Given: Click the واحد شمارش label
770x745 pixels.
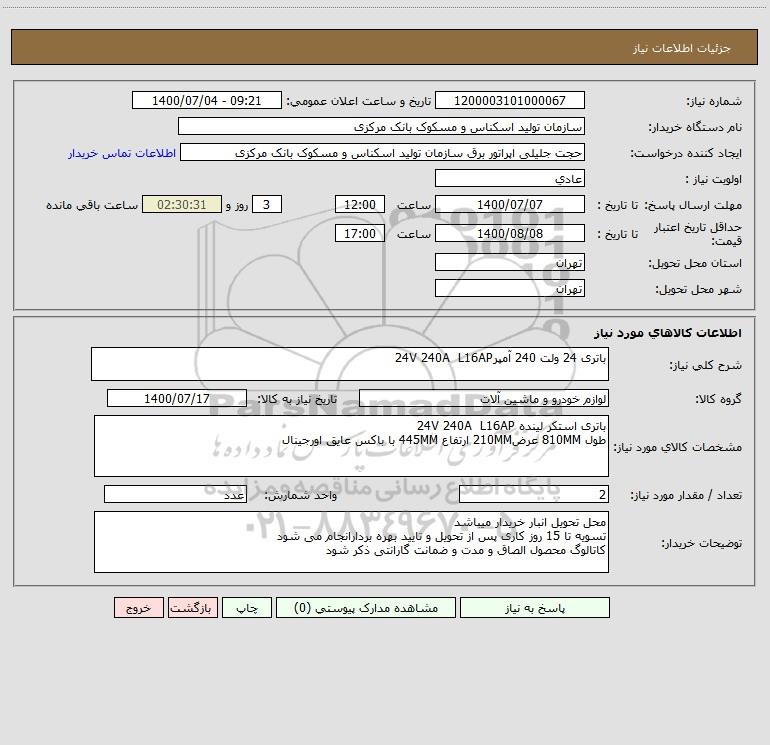Looking at the screenshot, I should click(301, 495).
